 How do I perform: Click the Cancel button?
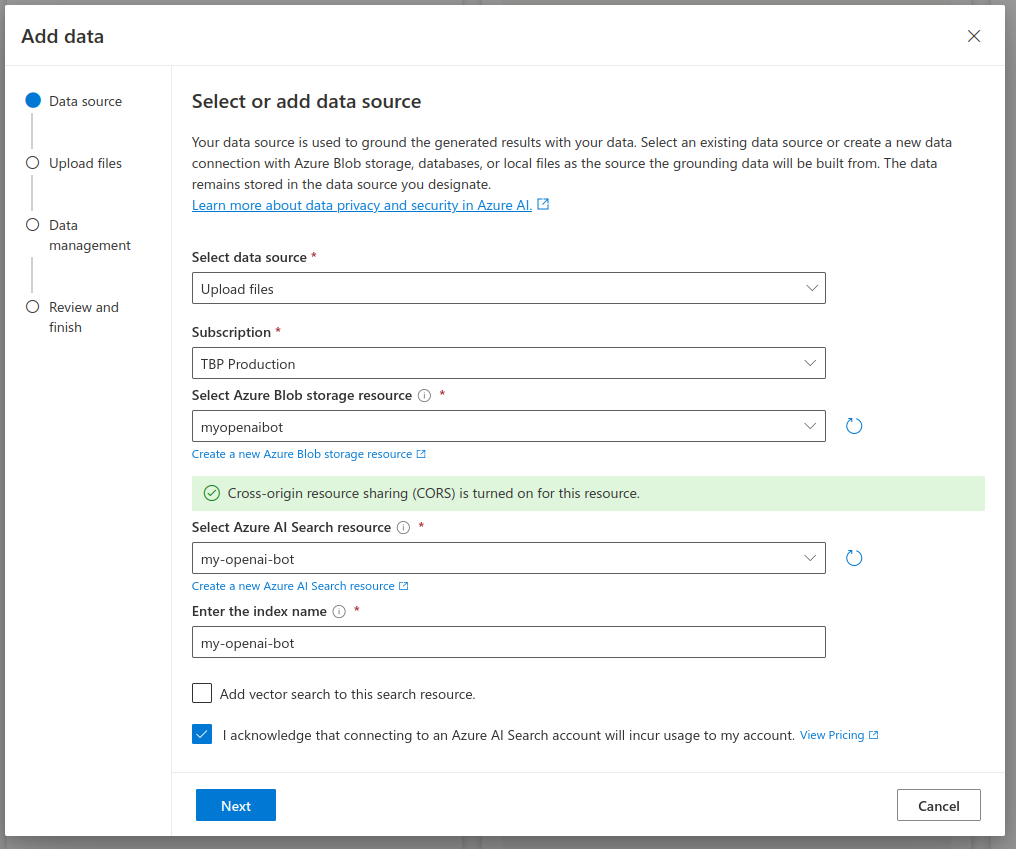pos(938,805)
